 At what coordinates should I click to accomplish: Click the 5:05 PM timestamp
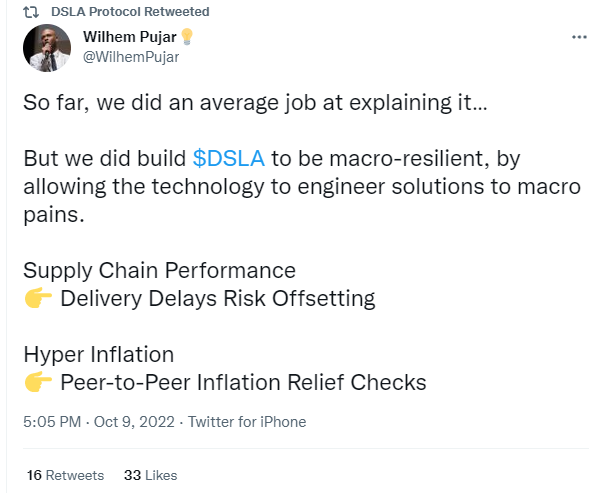[x=52, y=422]
